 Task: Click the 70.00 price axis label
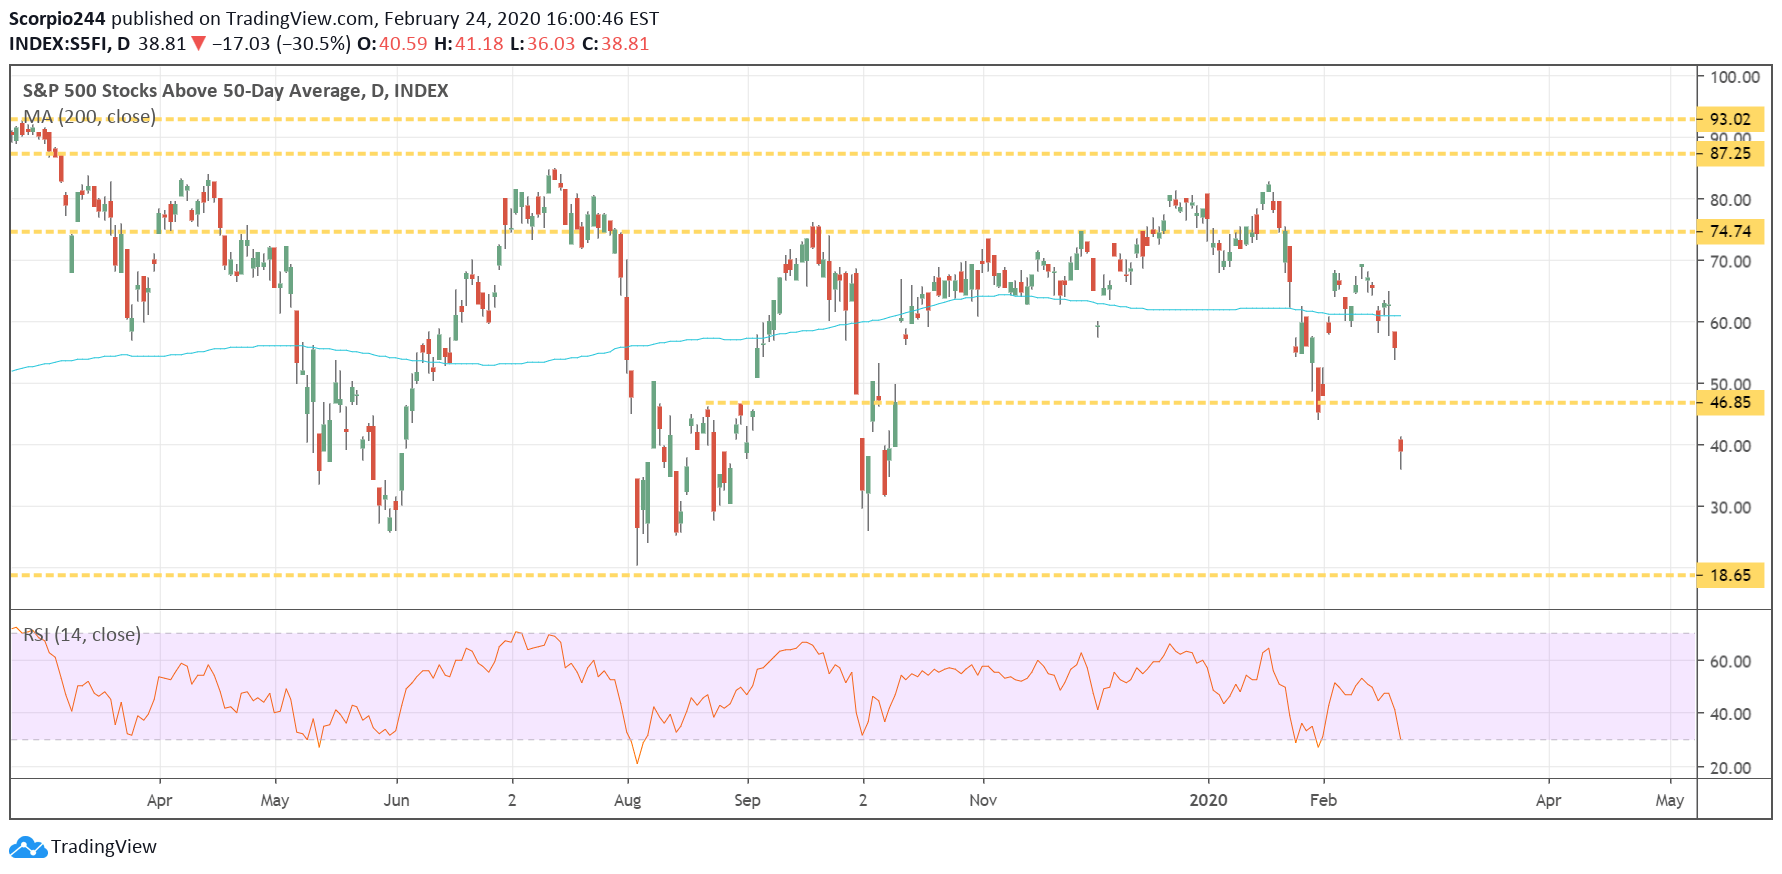pyautogui.click(x=1731, y=262)
